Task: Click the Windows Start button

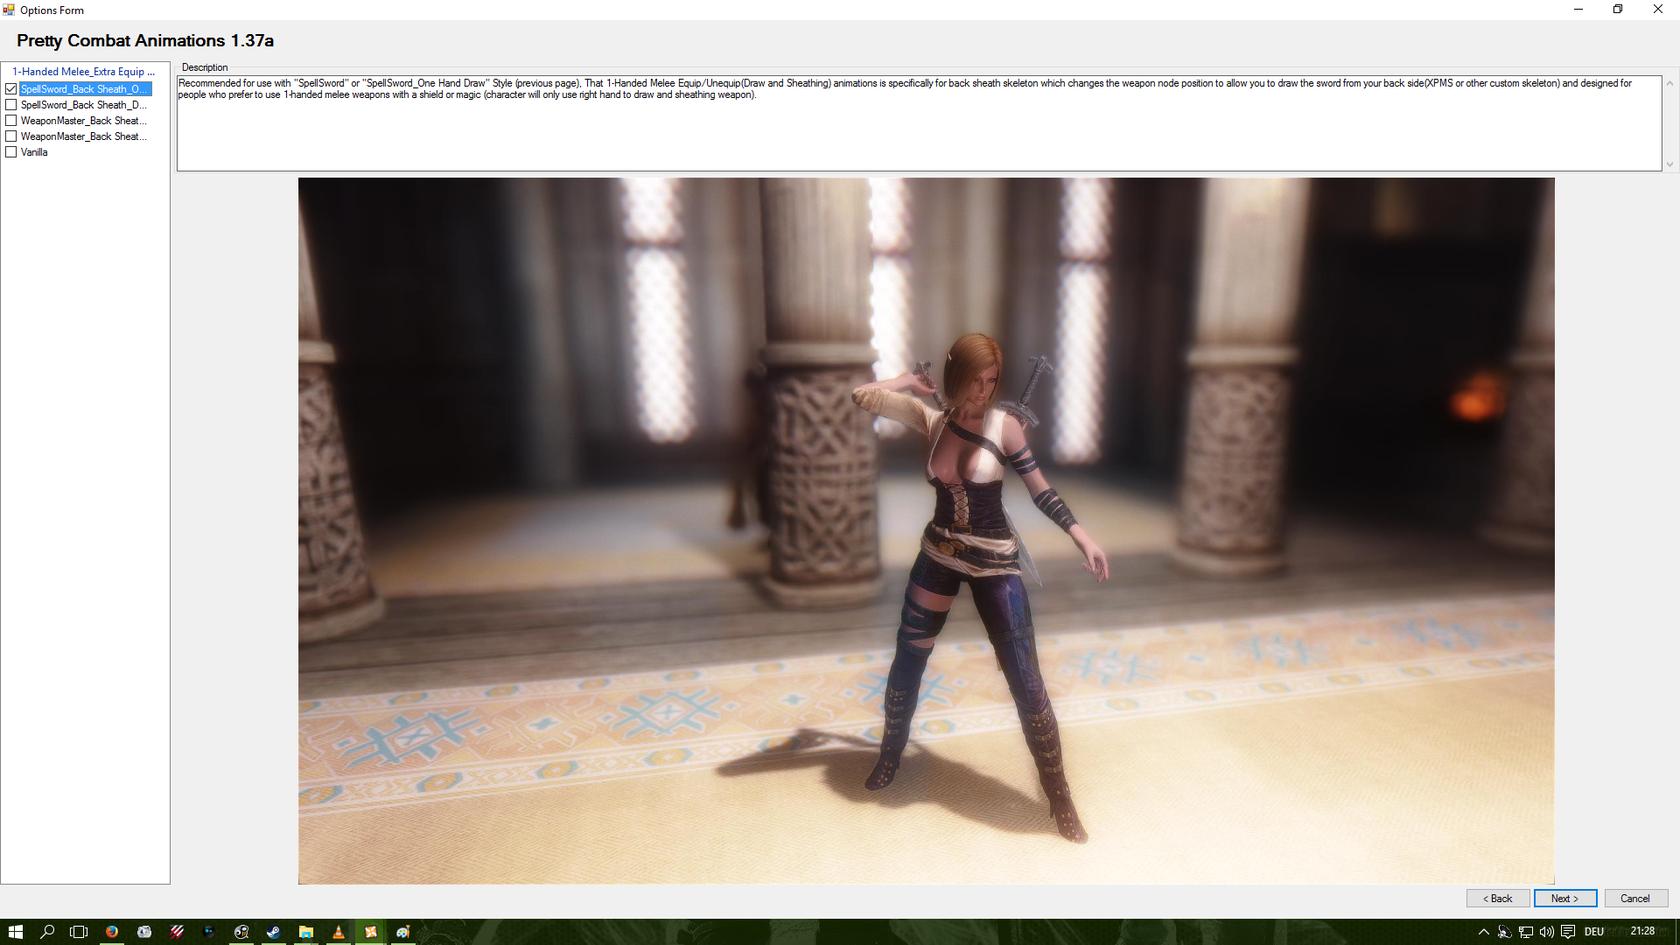Action: tap(15, 931)
